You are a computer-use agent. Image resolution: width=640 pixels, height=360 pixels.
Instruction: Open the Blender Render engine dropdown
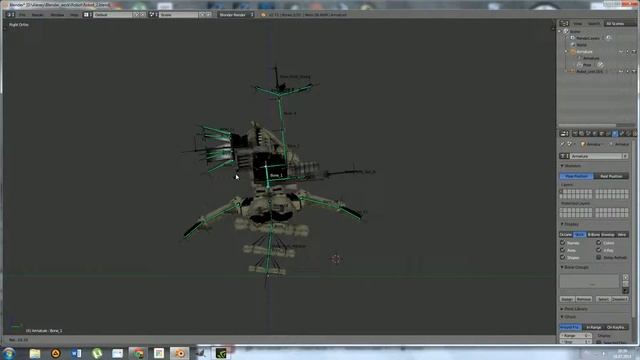[236, 15]
